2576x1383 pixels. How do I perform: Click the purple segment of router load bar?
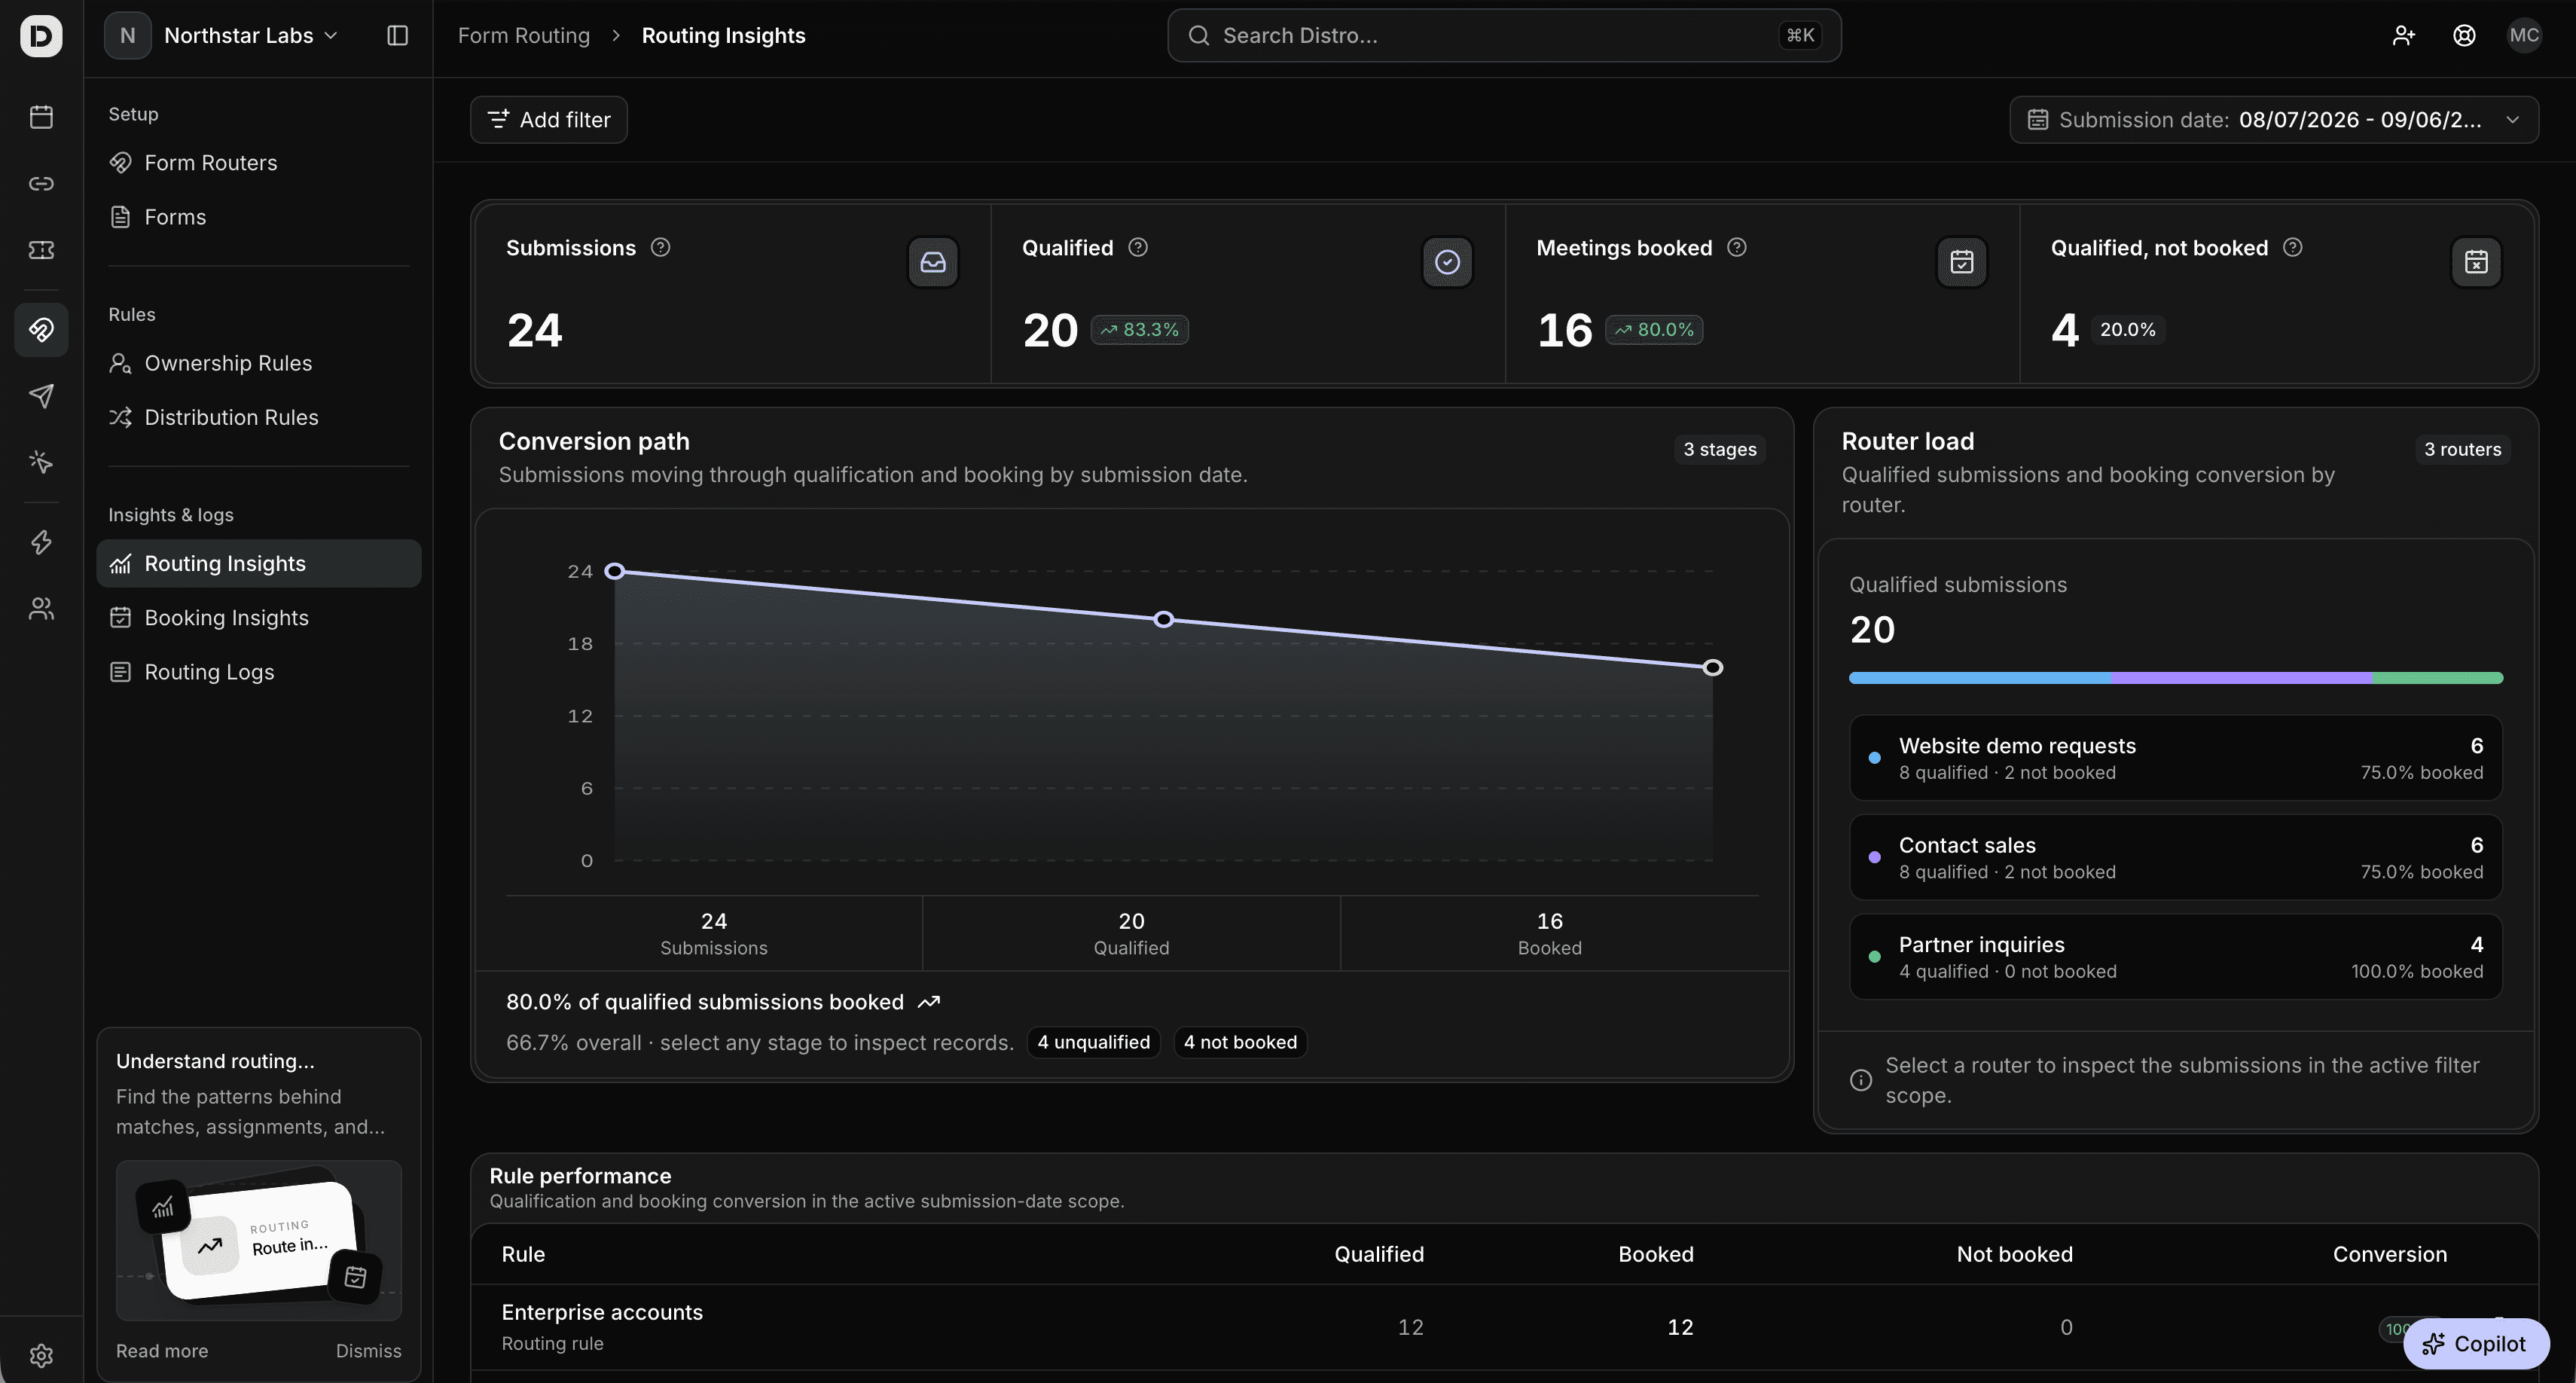pyautogui.click(x=2242, y=678)
